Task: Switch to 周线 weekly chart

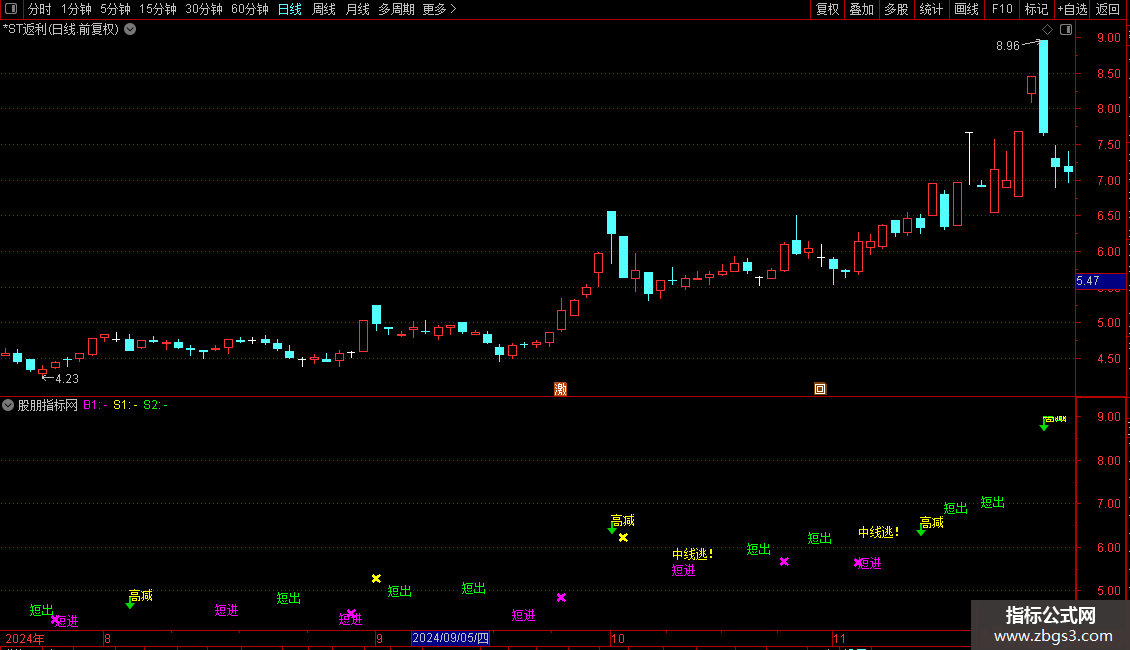Action: 324,9
